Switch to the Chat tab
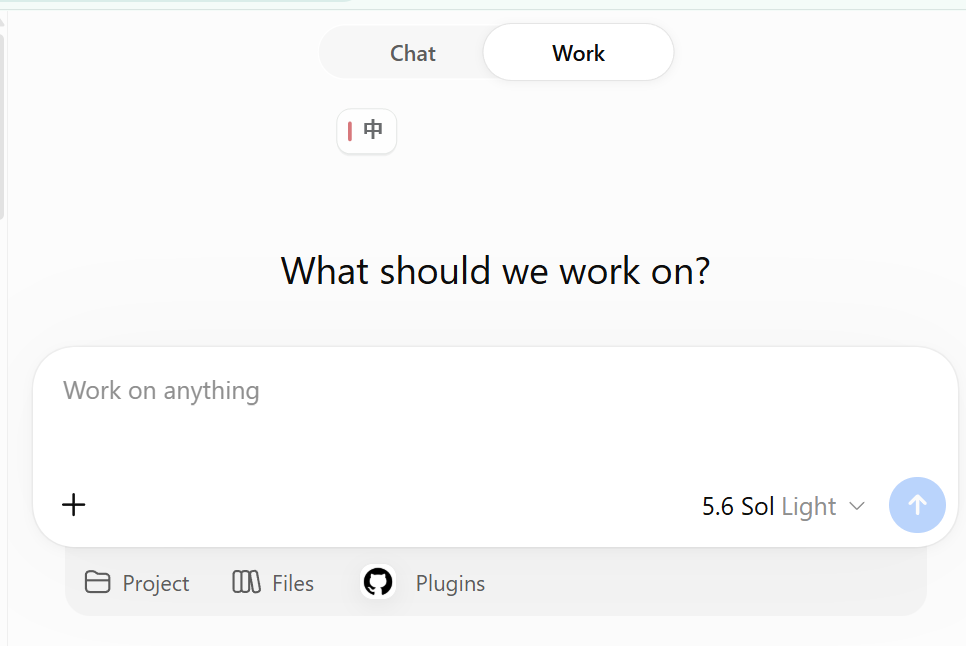Screen dimensions: 966x646 [412, 53]
